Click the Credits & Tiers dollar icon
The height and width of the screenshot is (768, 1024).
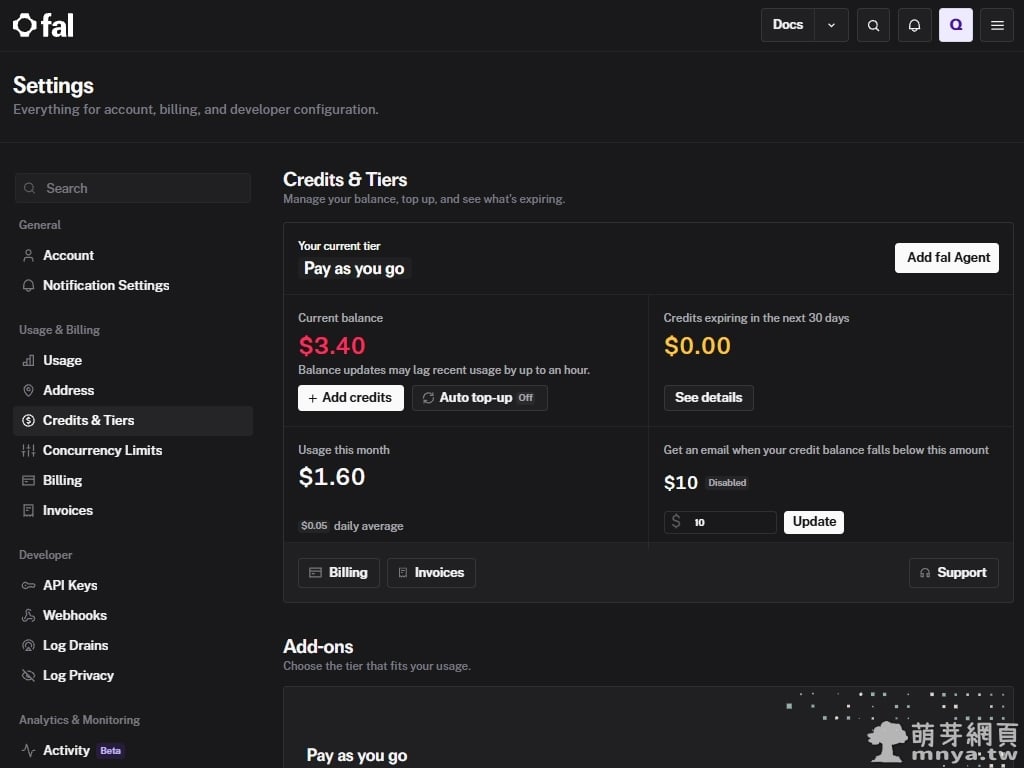(x=28, y=421)
